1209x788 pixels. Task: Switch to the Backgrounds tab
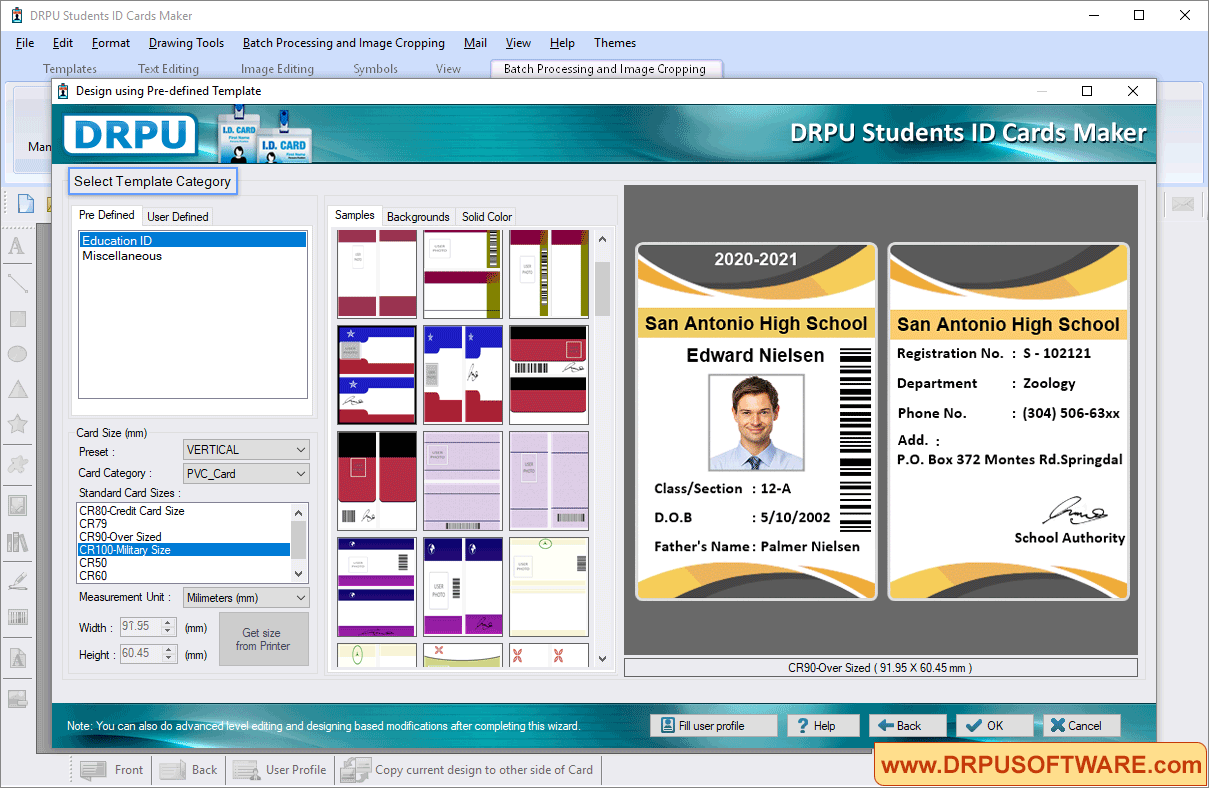(x=418, y=216)
